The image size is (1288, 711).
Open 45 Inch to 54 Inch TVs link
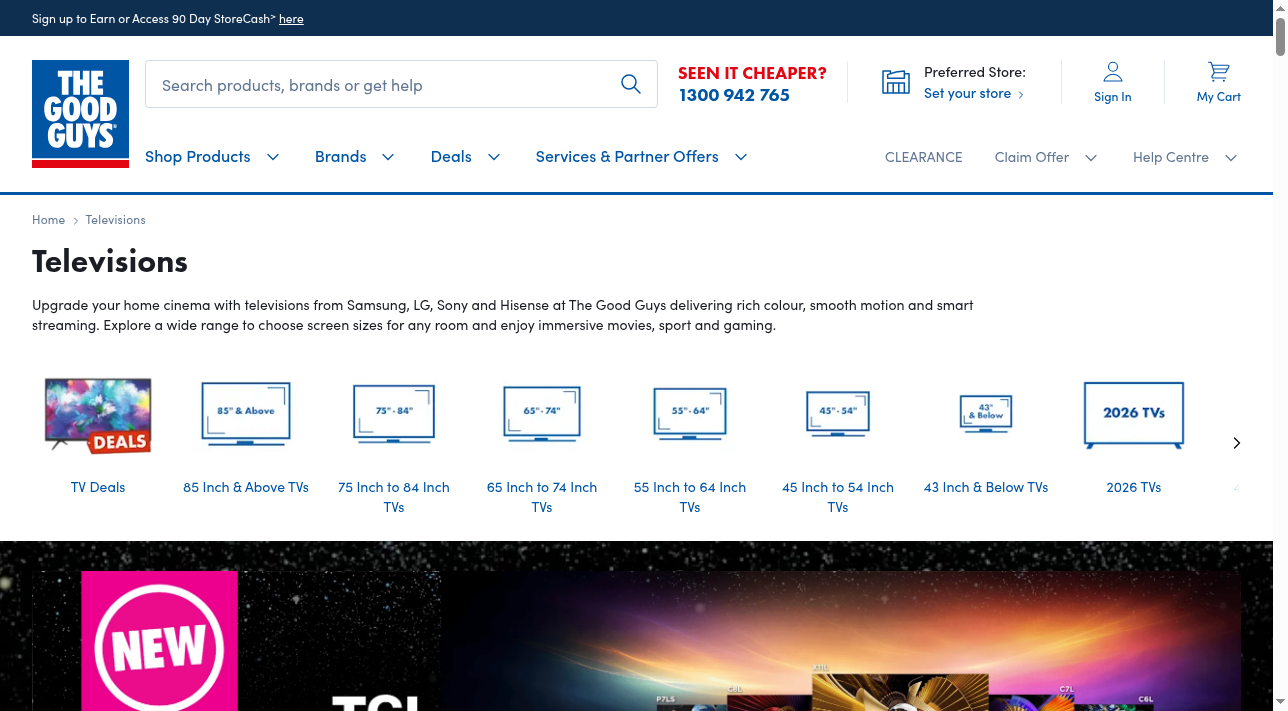coord(838,497)
